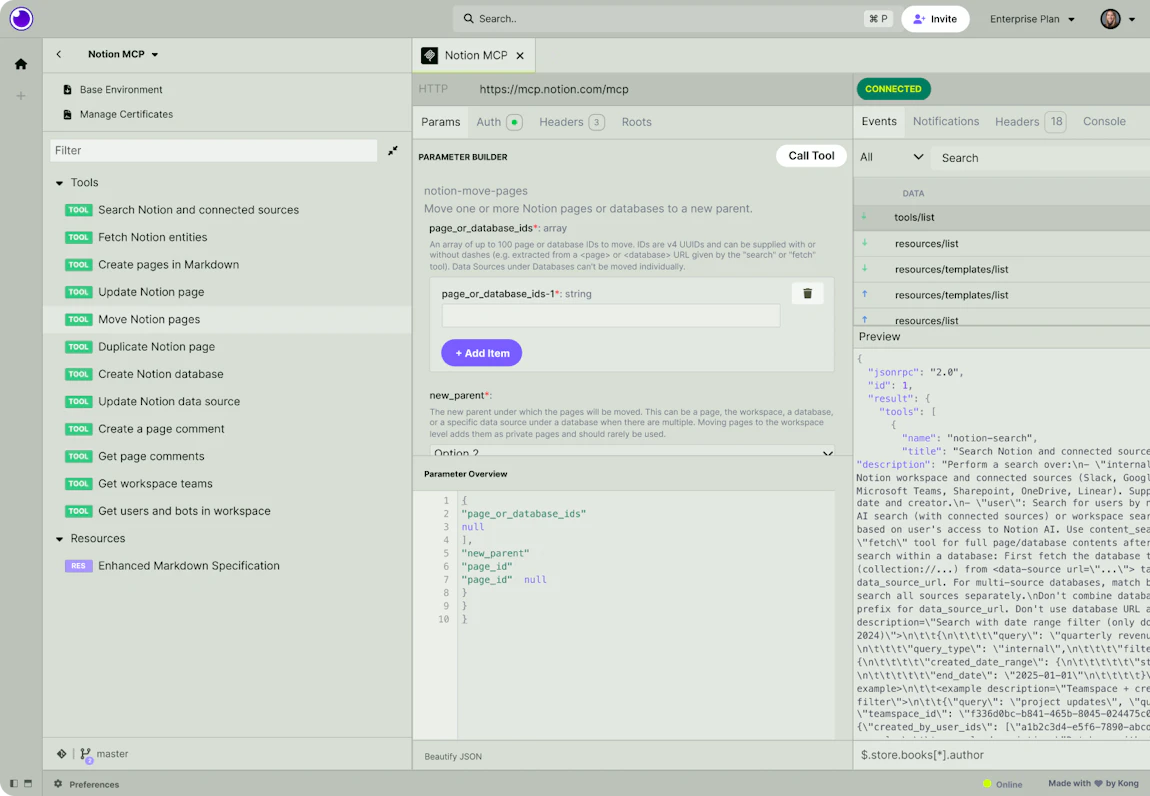Collapse the Tools tree section

(x=59, y=183)
